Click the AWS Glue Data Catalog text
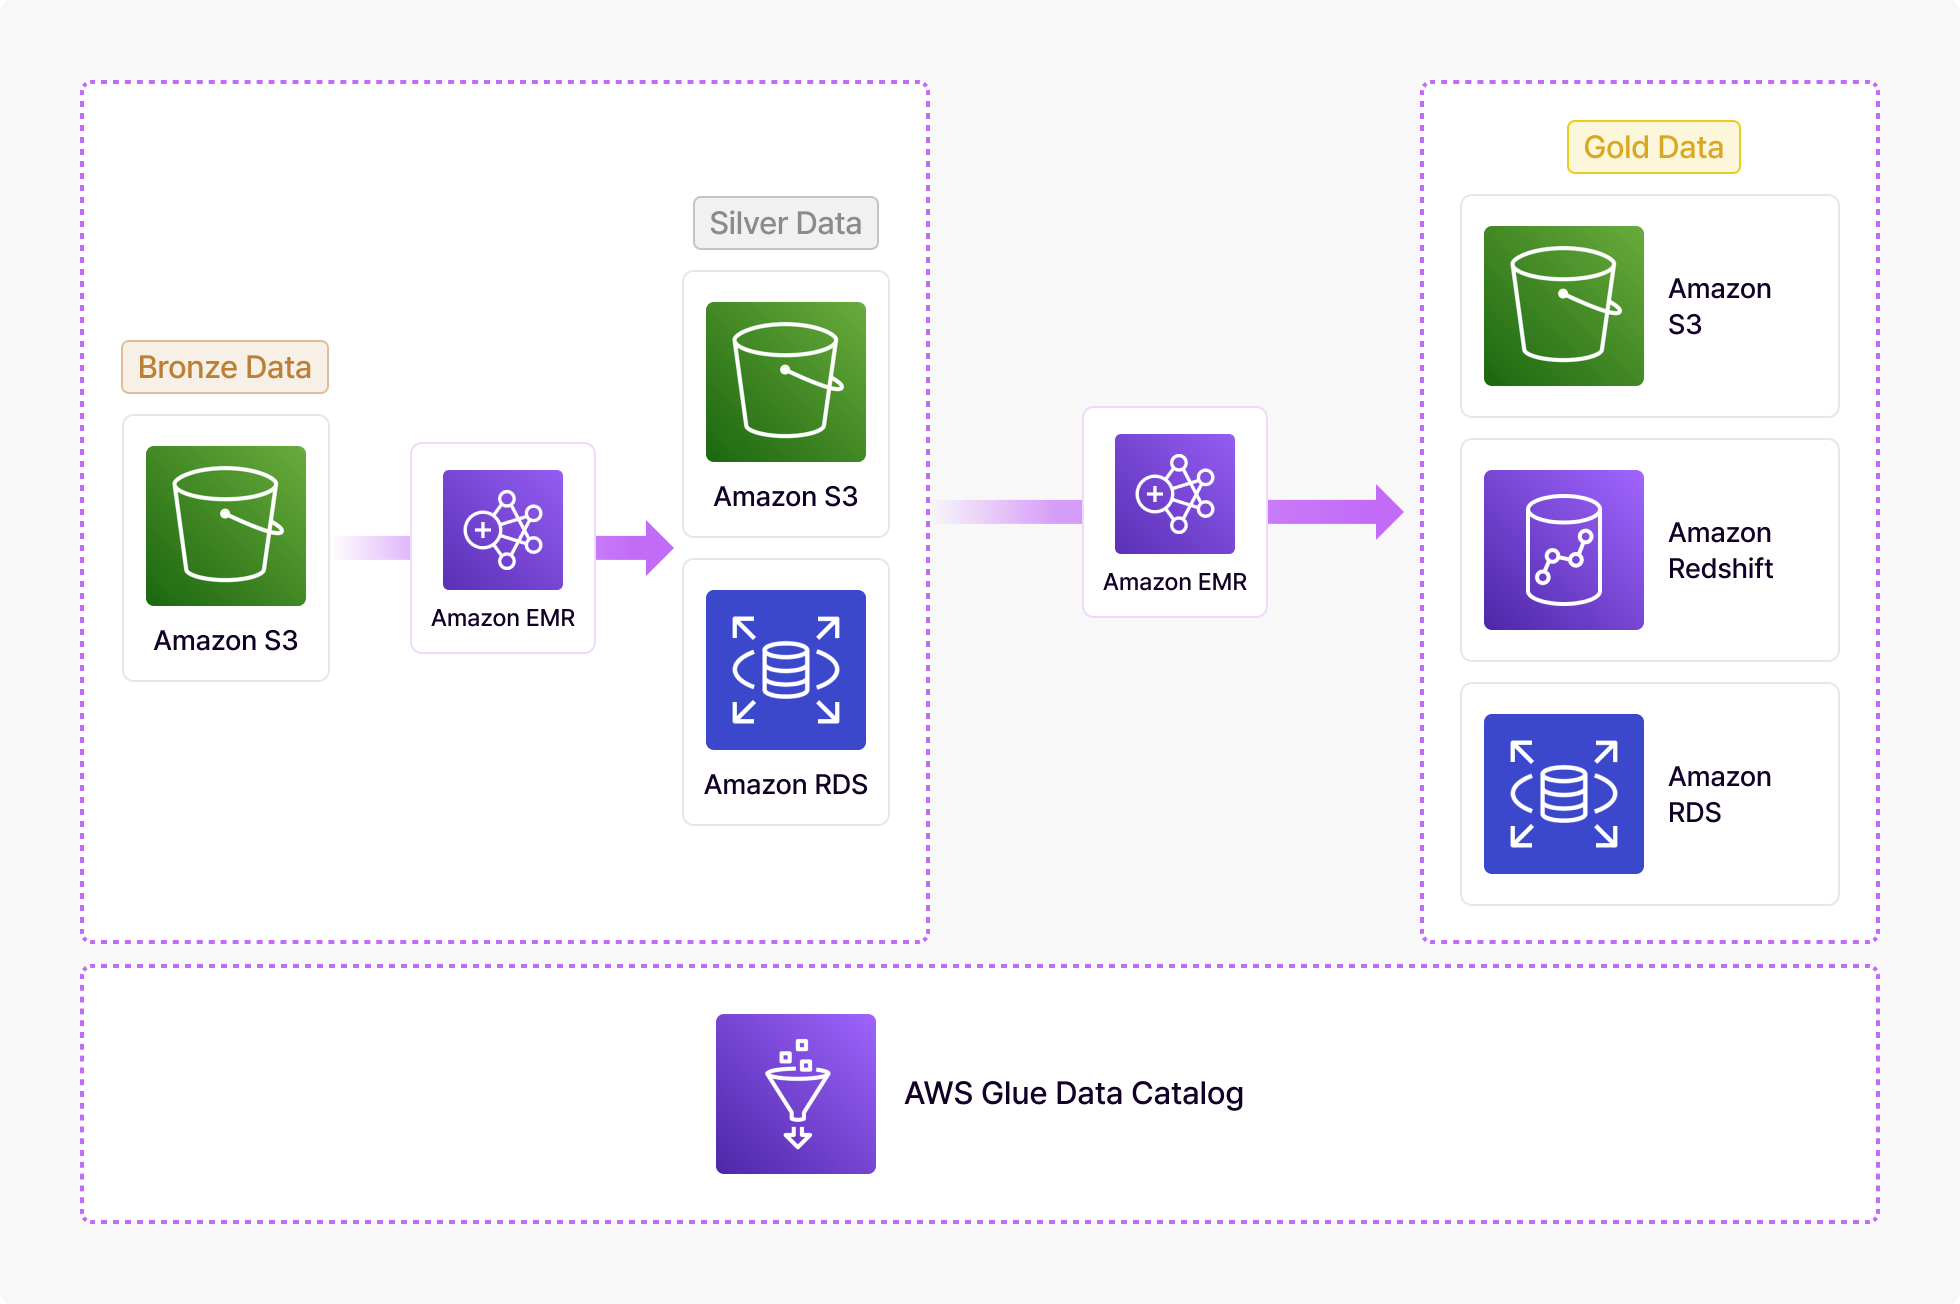The image size is (1960, 1304). [1074, 1093]
